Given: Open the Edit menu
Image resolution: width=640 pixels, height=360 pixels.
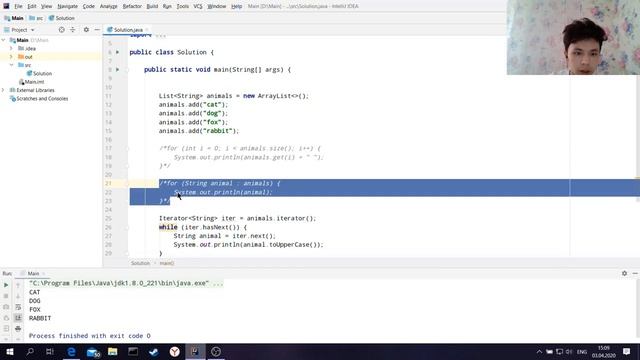Looking at the screenshot, I should coord(32,6).
